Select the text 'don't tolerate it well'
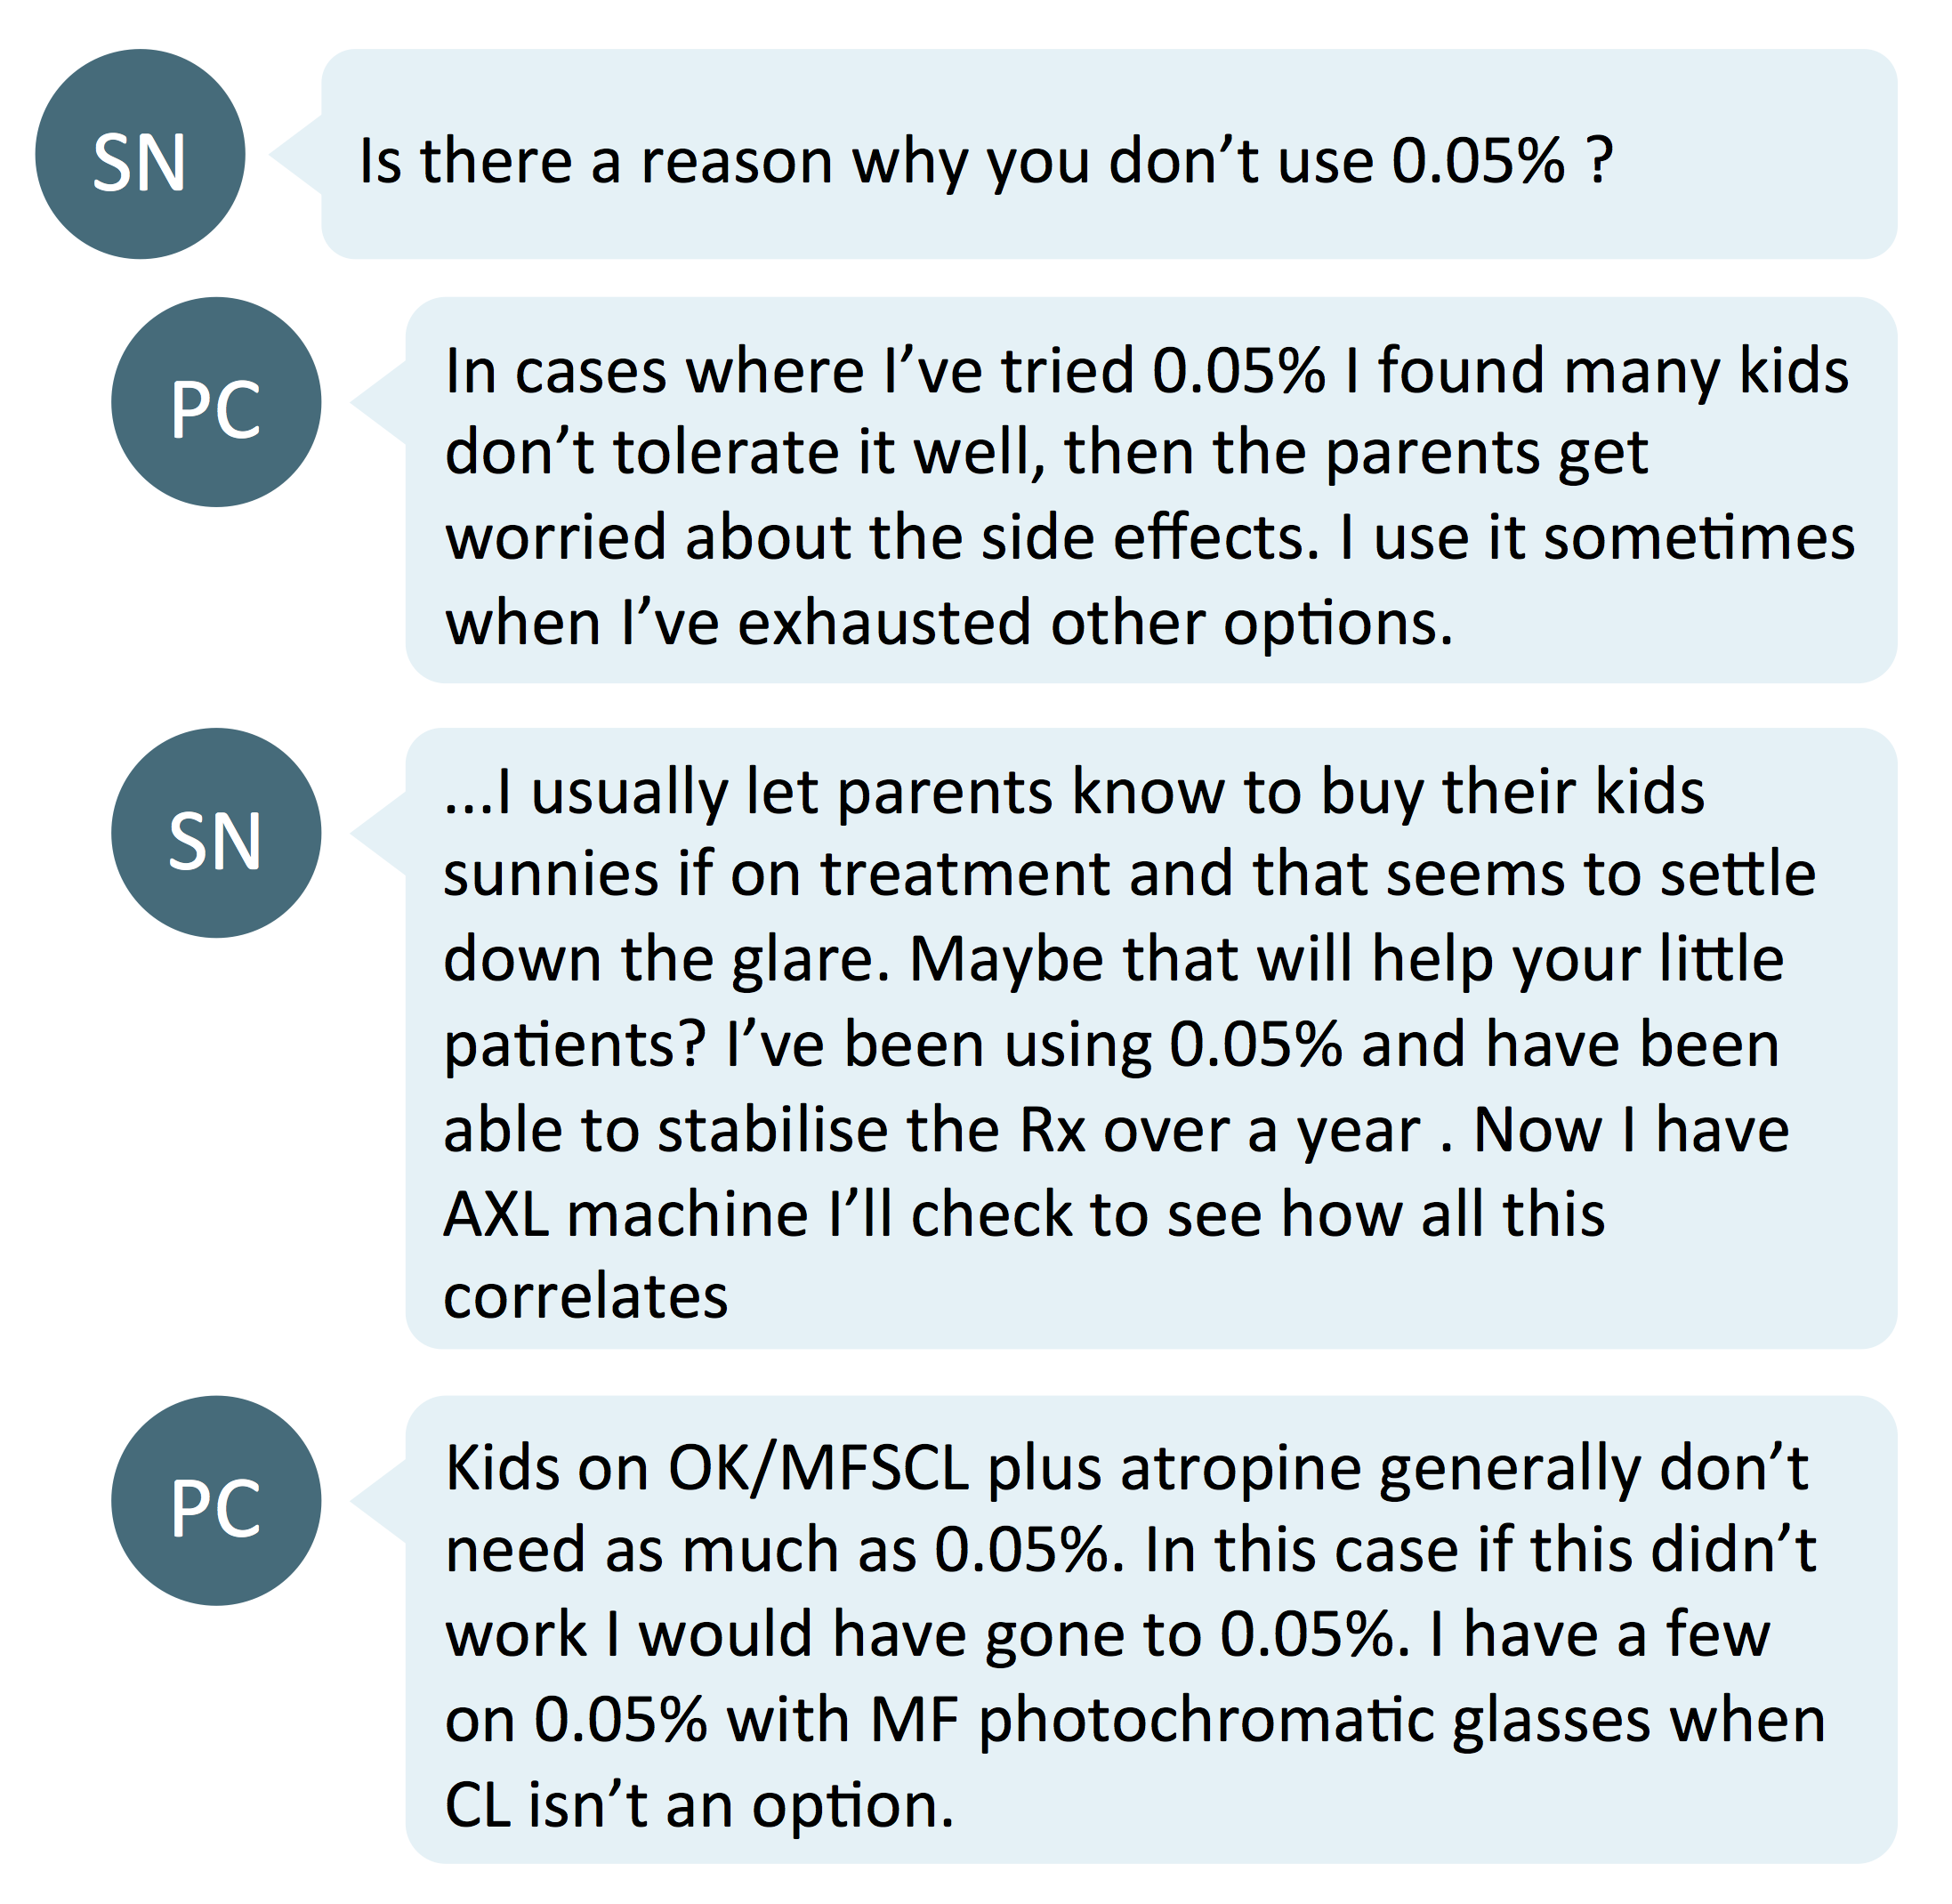Screen dimensions: 1952x1904 (x=746, y=453)
